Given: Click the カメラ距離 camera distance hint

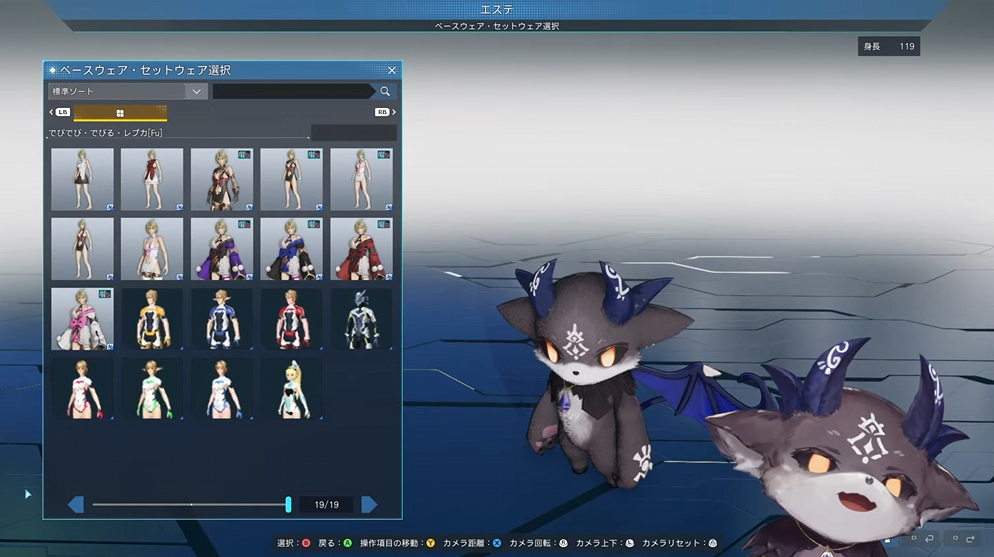Looking at the screenshot, I should coord(472,543).
